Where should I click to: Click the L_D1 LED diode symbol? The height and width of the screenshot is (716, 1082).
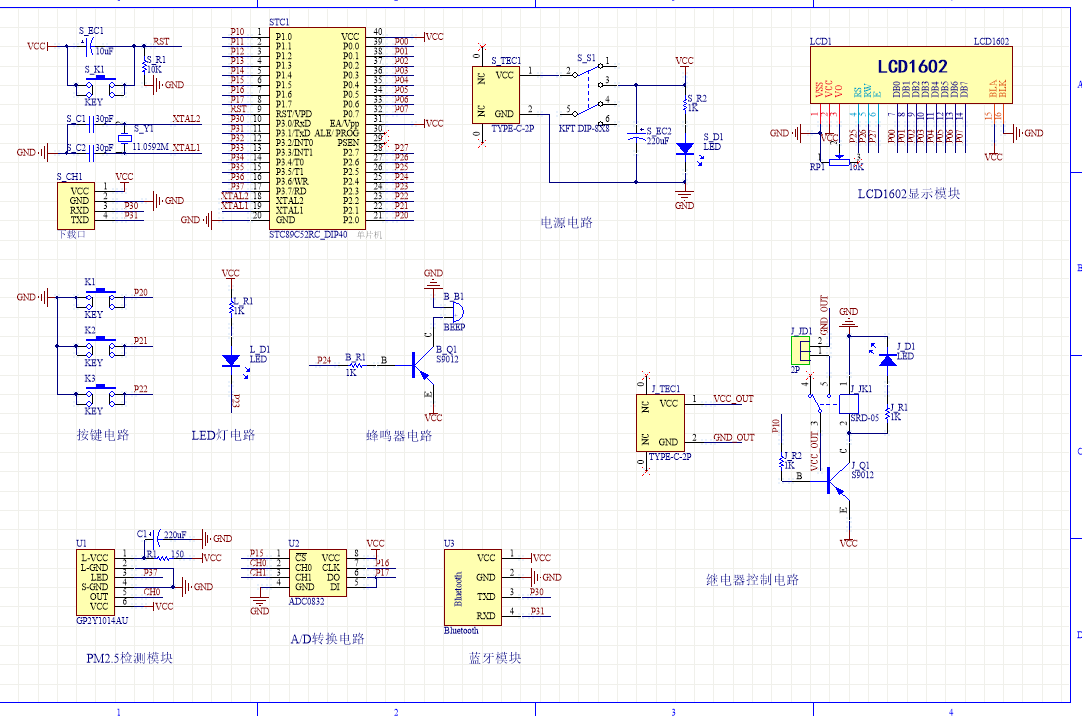pyautogui.click(x=231, y=359)
